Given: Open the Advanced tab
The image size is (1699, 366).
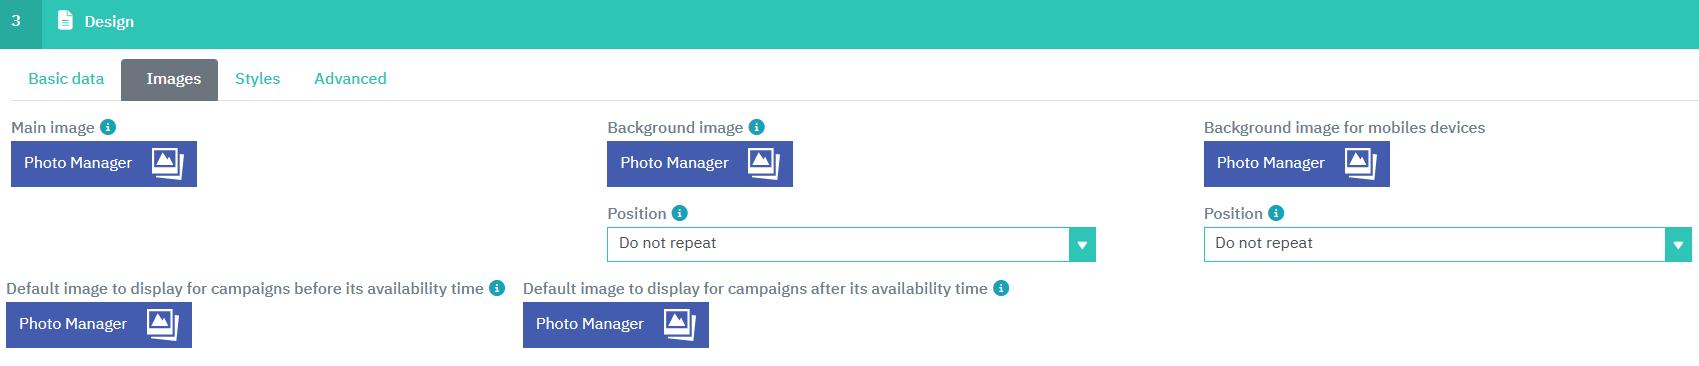Looking at the screenshot, I should point(350,79).
